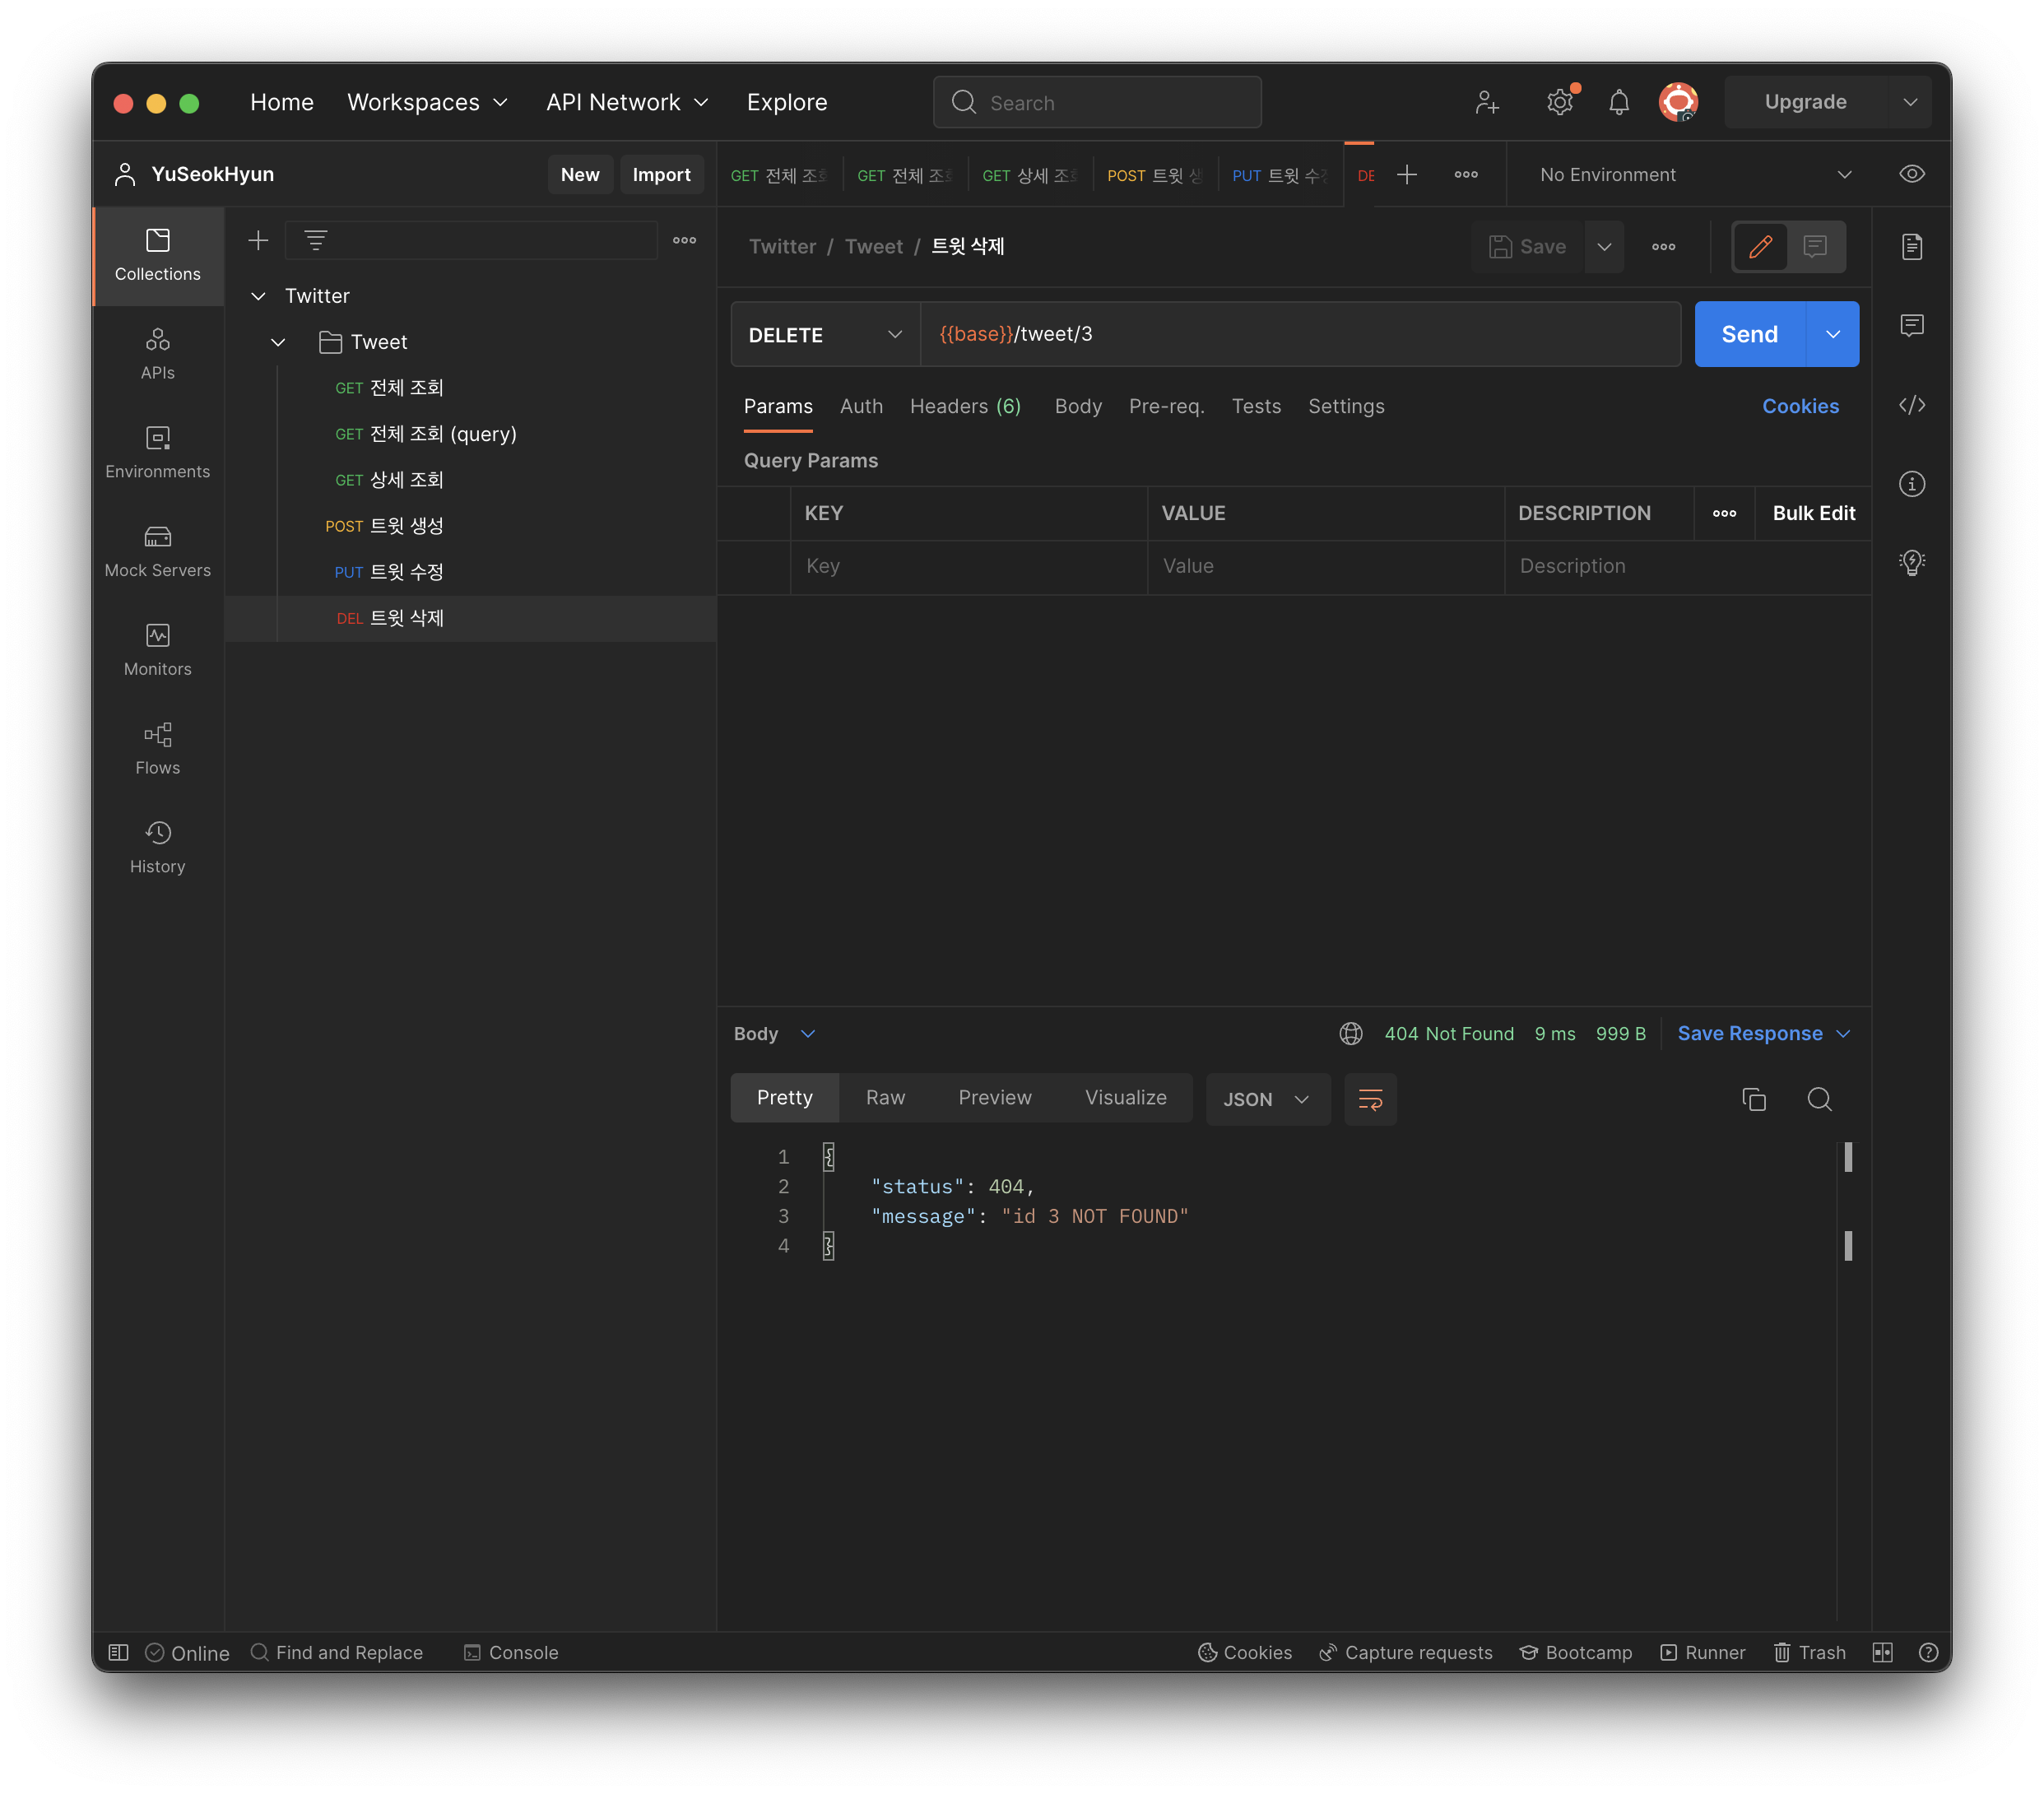Viewport: 2044px width, 1794px height.
Task: Toggle two-pane layout in status bar
Action: (x=1882, y=1652)
